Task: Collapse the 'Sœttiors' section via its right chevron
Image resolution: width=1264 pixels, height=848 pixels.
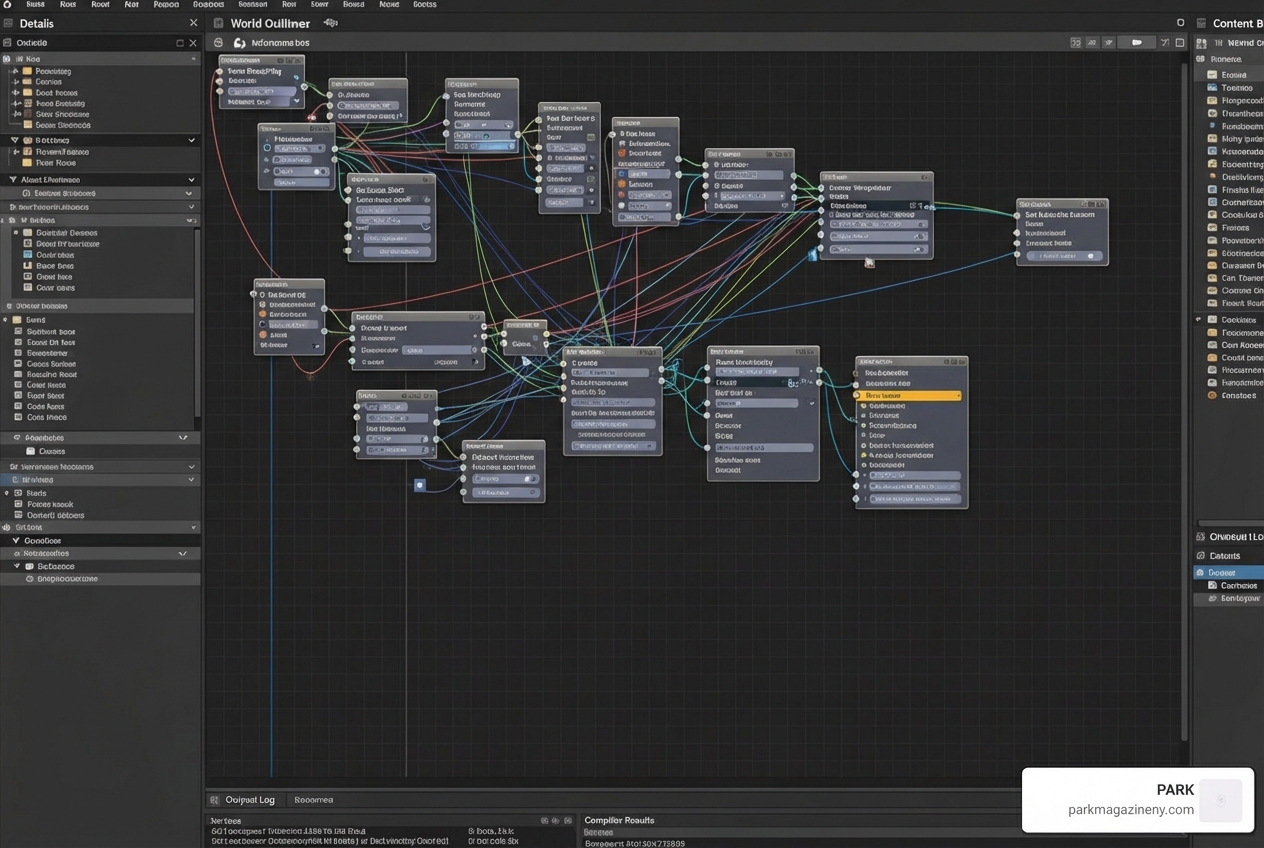Action: 191,140
